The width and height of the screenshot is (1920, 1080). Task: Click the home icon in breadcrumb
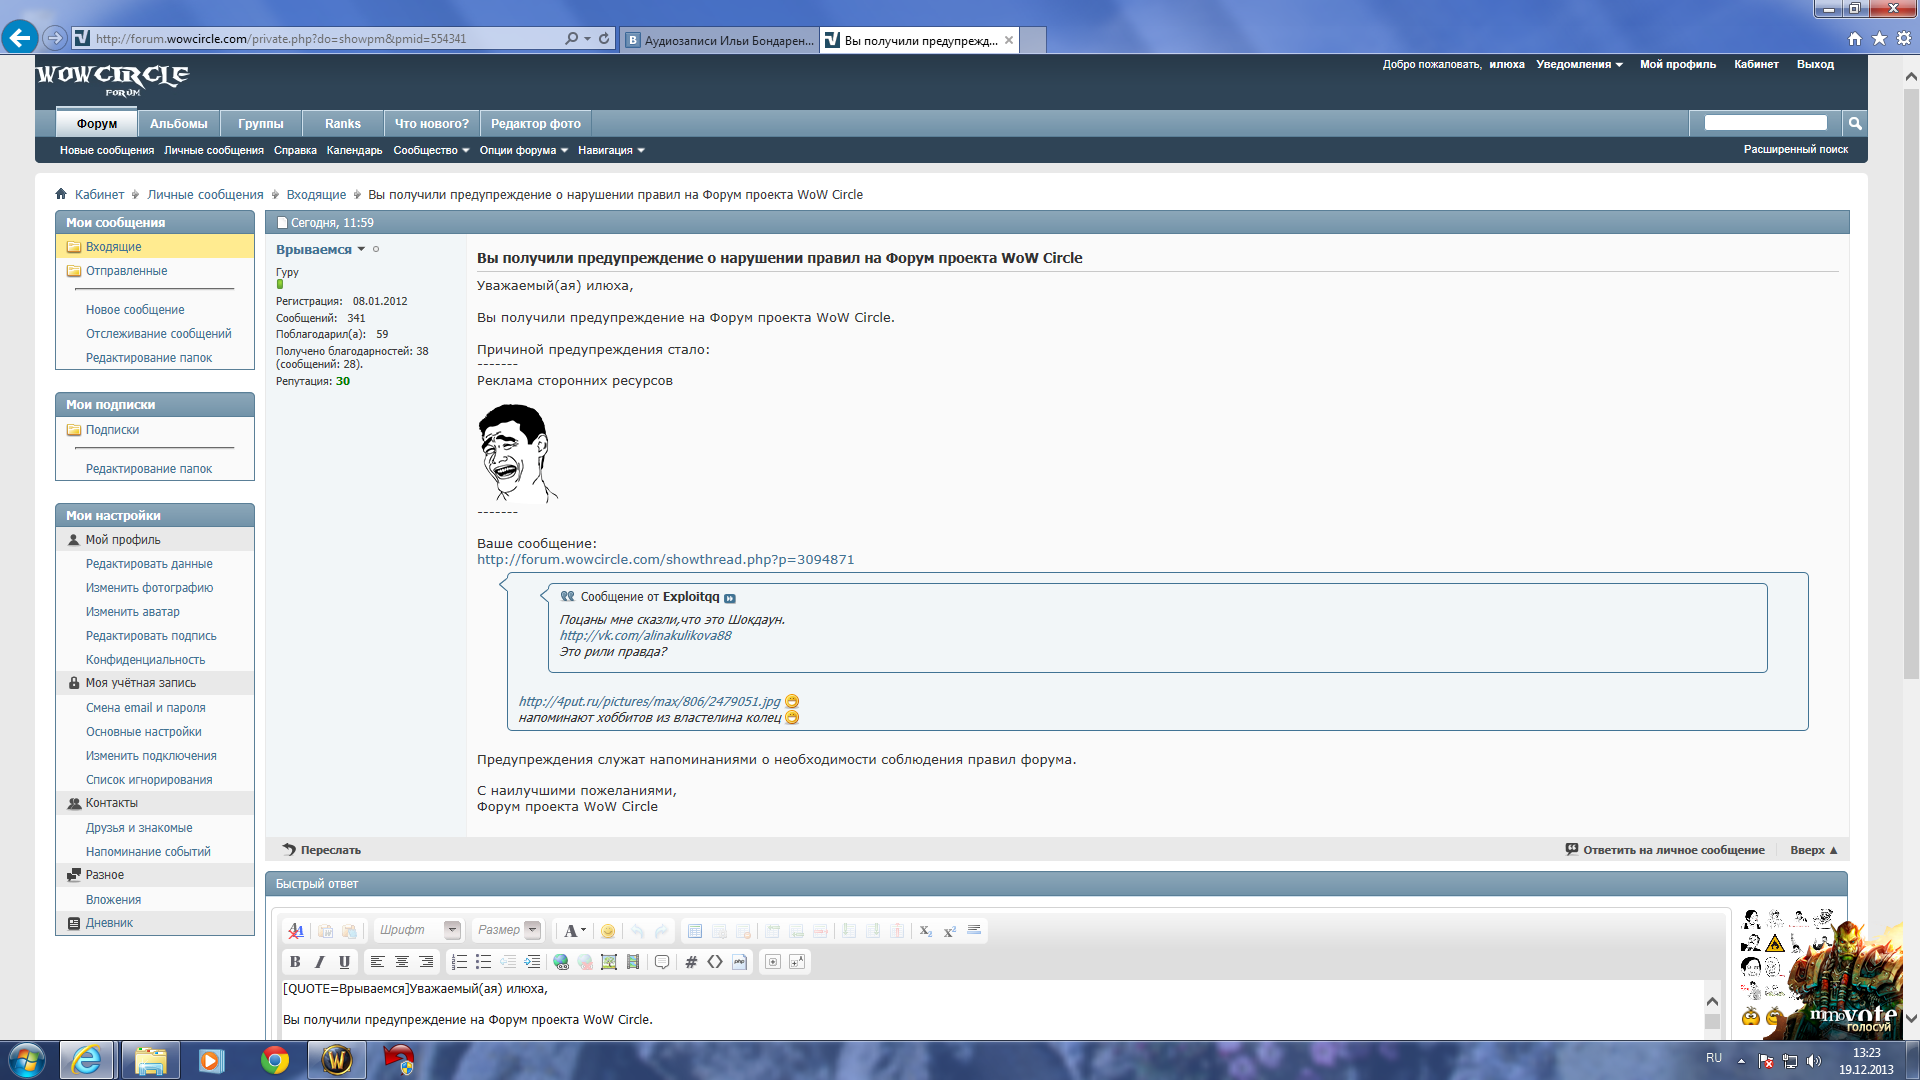pos(61,194)
